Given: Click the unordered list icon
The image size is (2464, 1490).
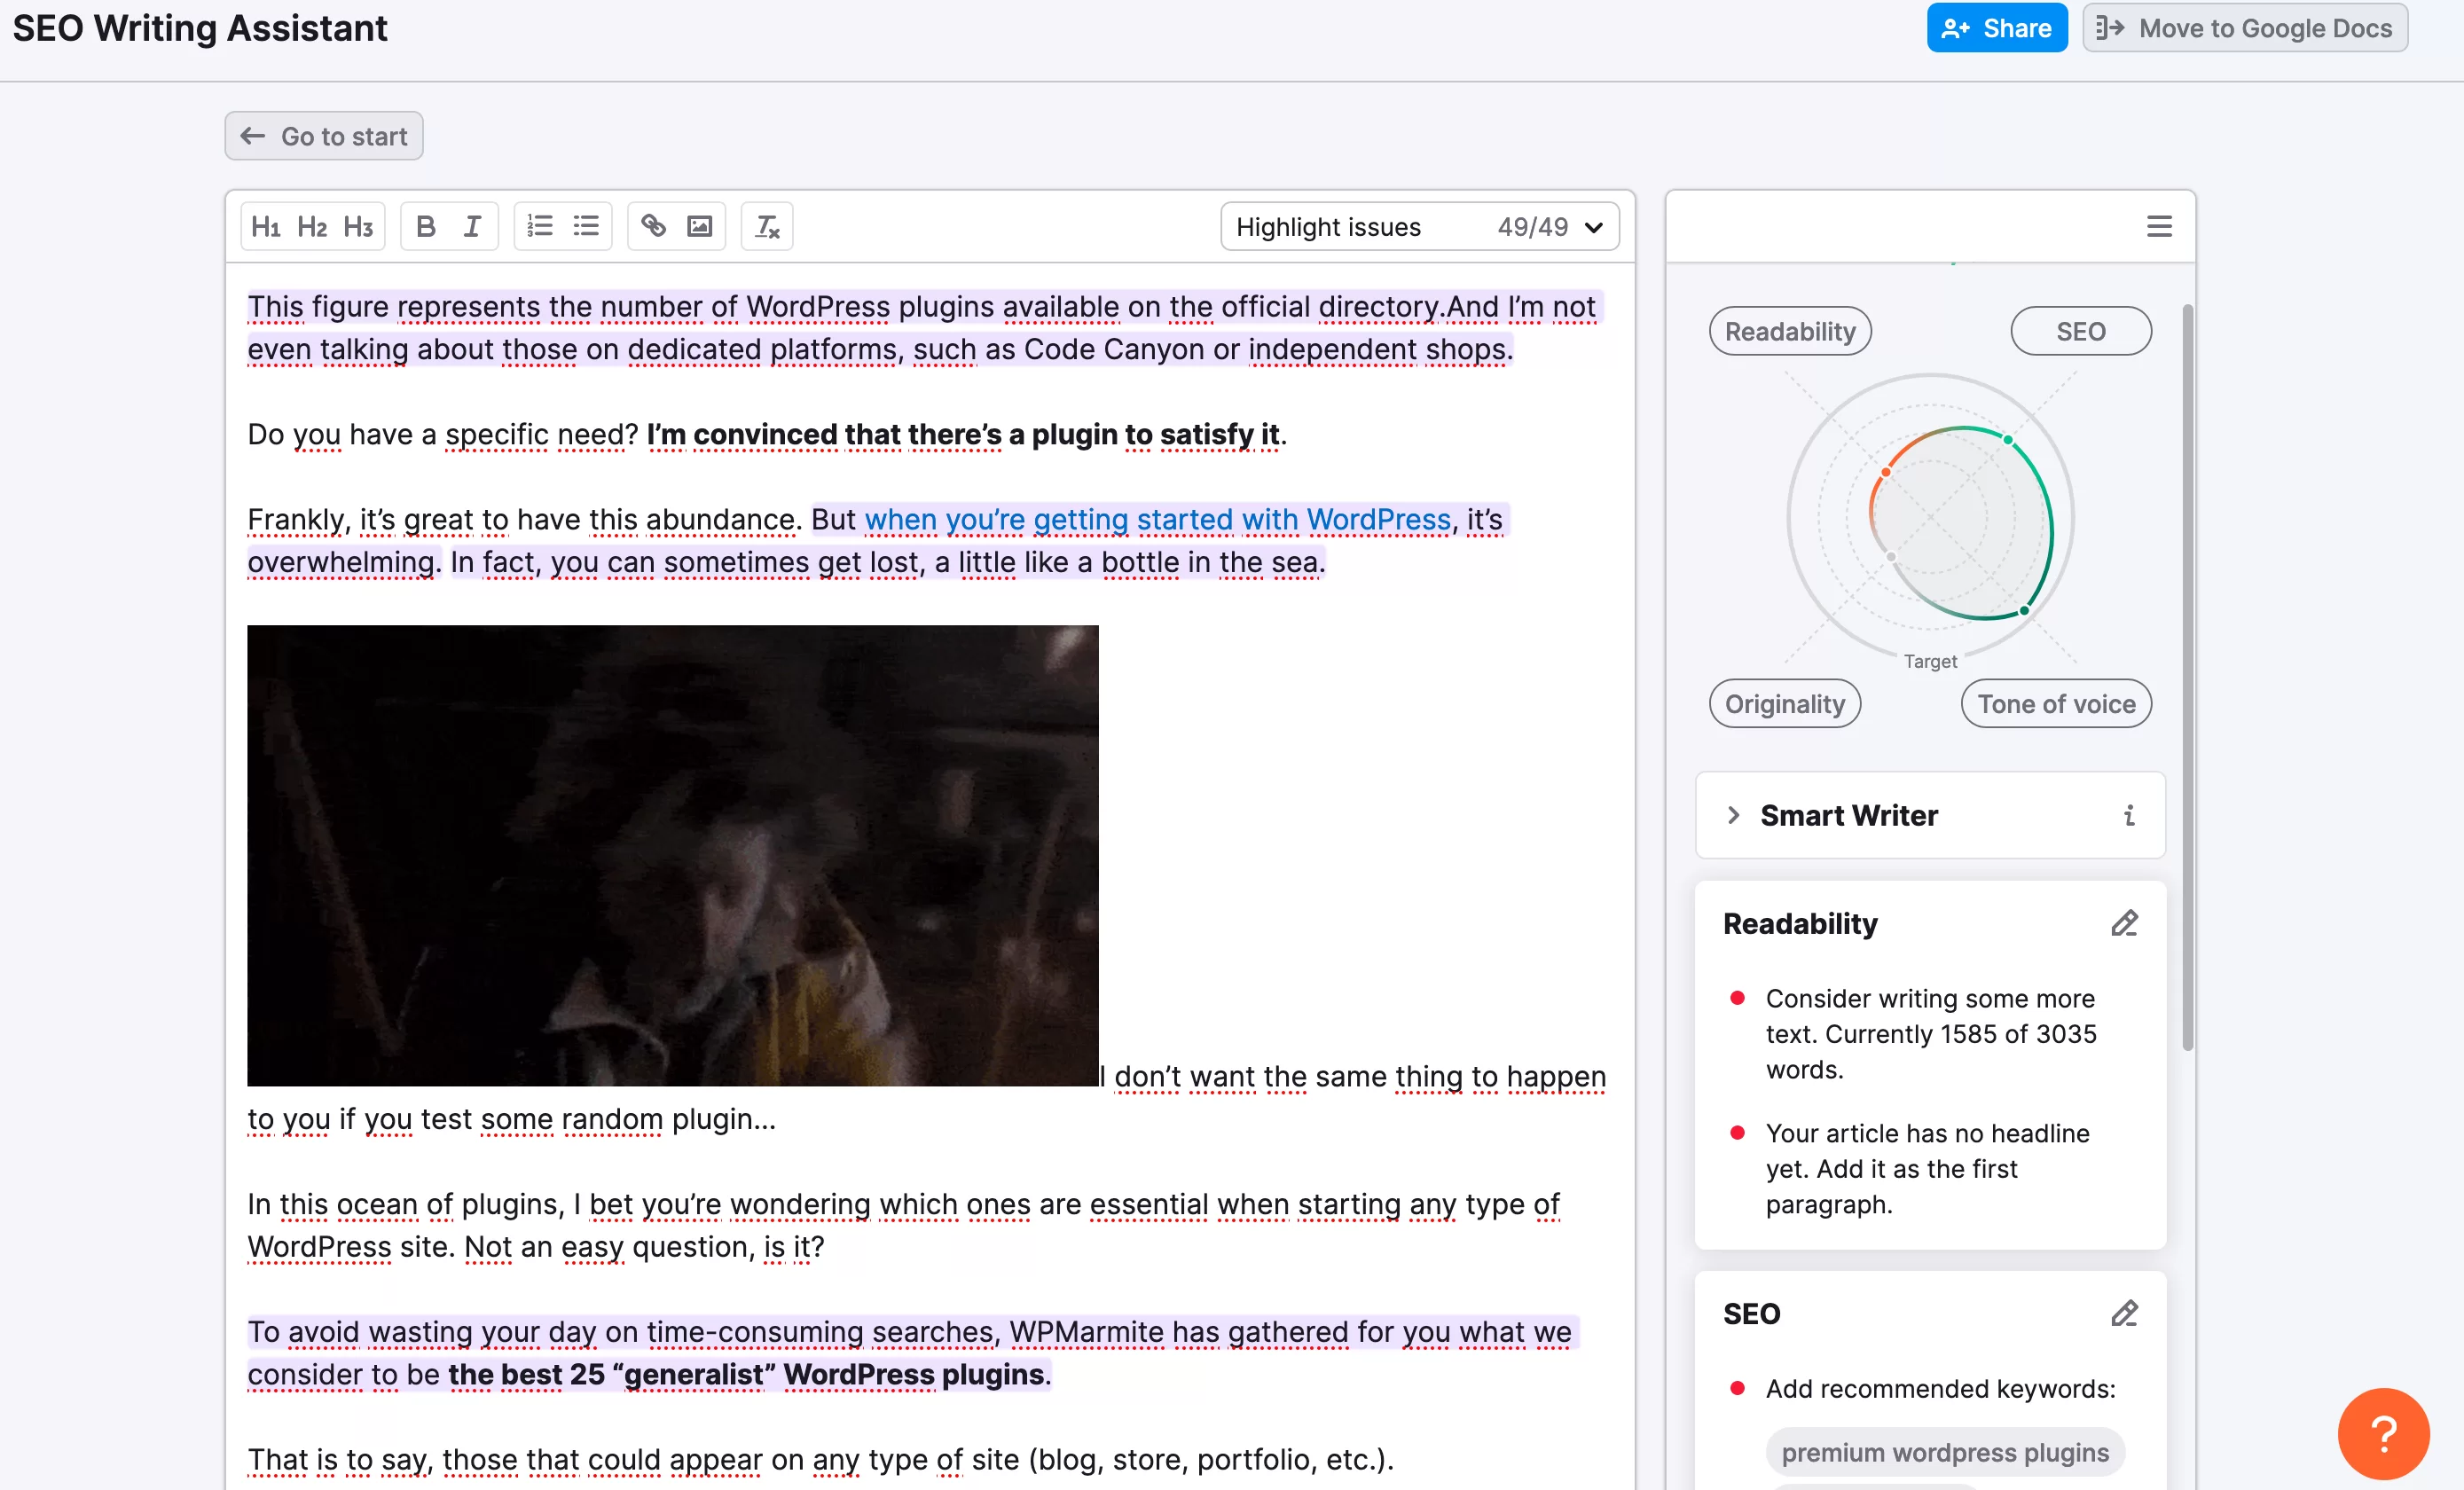Looking at the screenshot, I should [x=586, y=223].
